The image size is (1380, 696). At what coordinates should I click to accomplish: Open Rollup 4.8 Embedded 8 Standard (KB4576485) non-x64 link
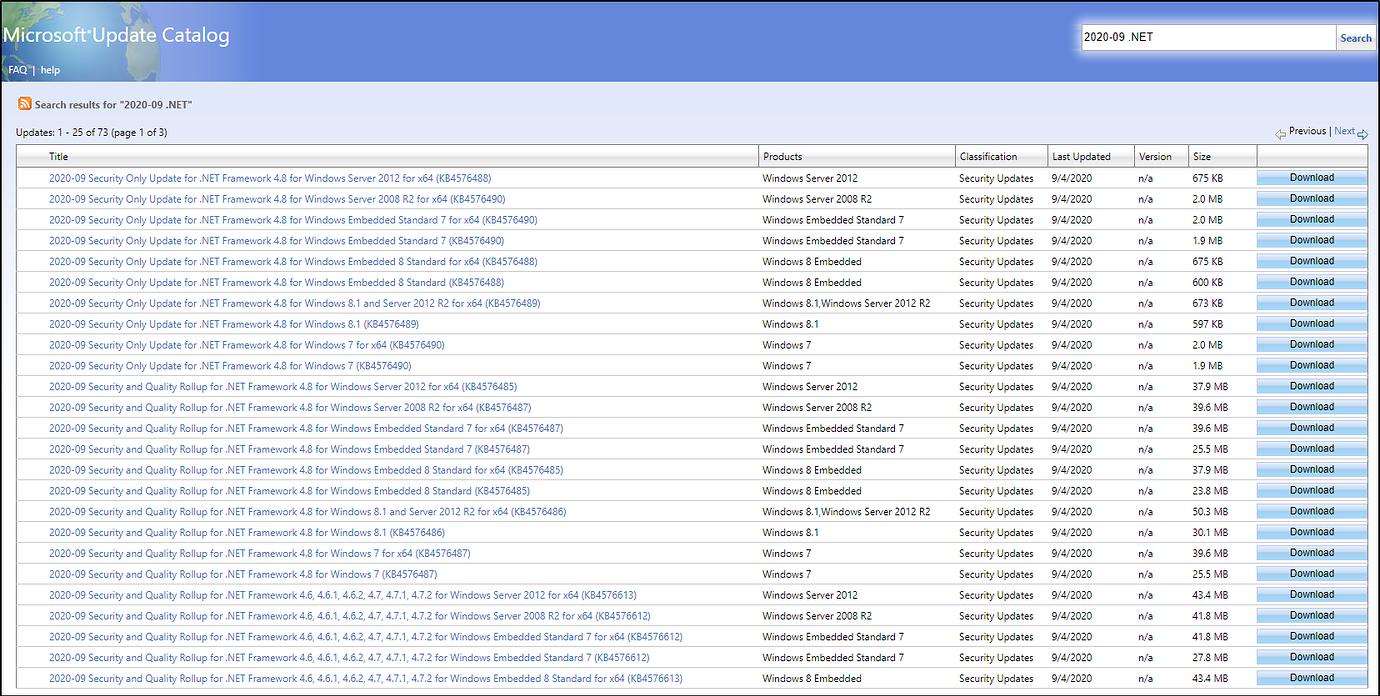pyautogui.click(x=289, y=491)
